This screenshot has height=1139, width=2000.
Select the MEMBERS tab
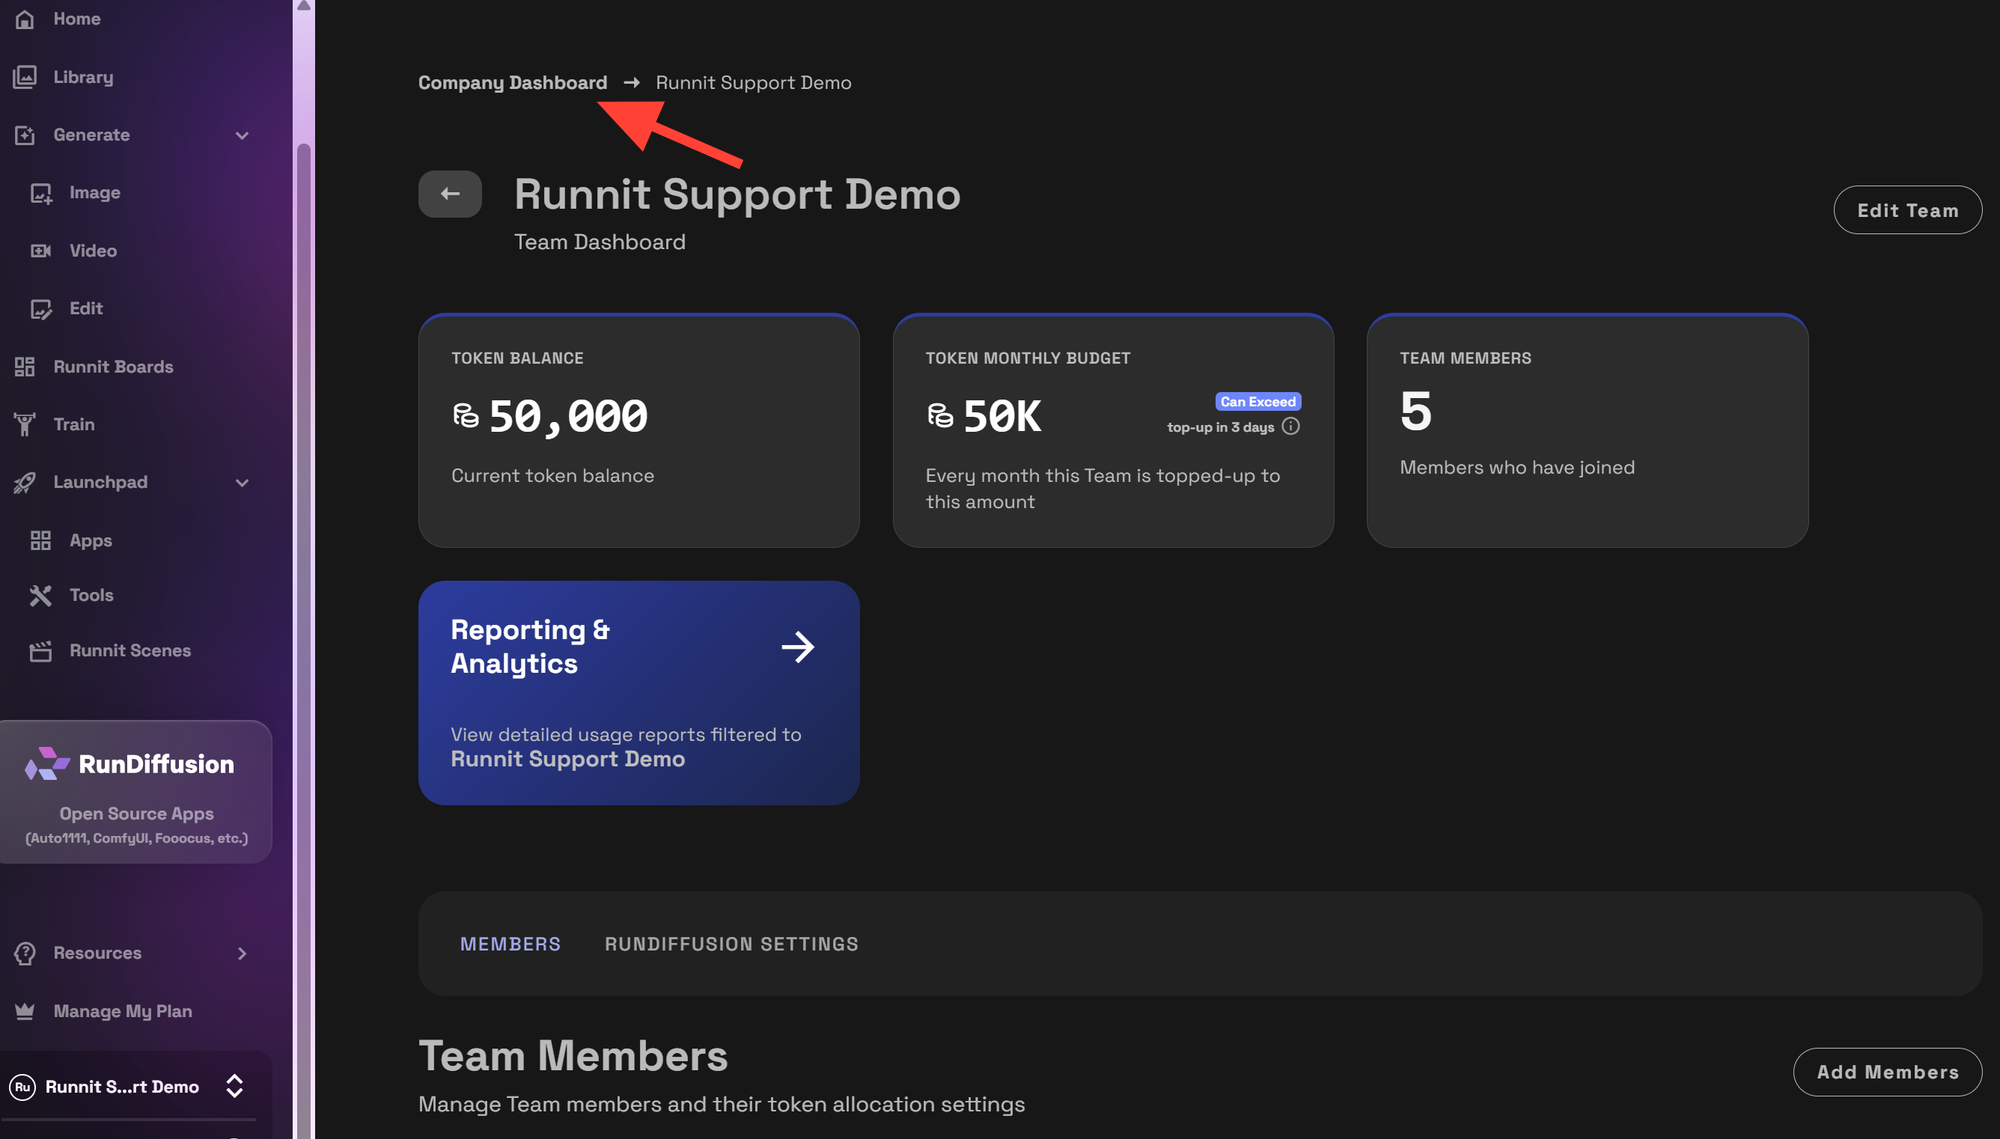510,944
